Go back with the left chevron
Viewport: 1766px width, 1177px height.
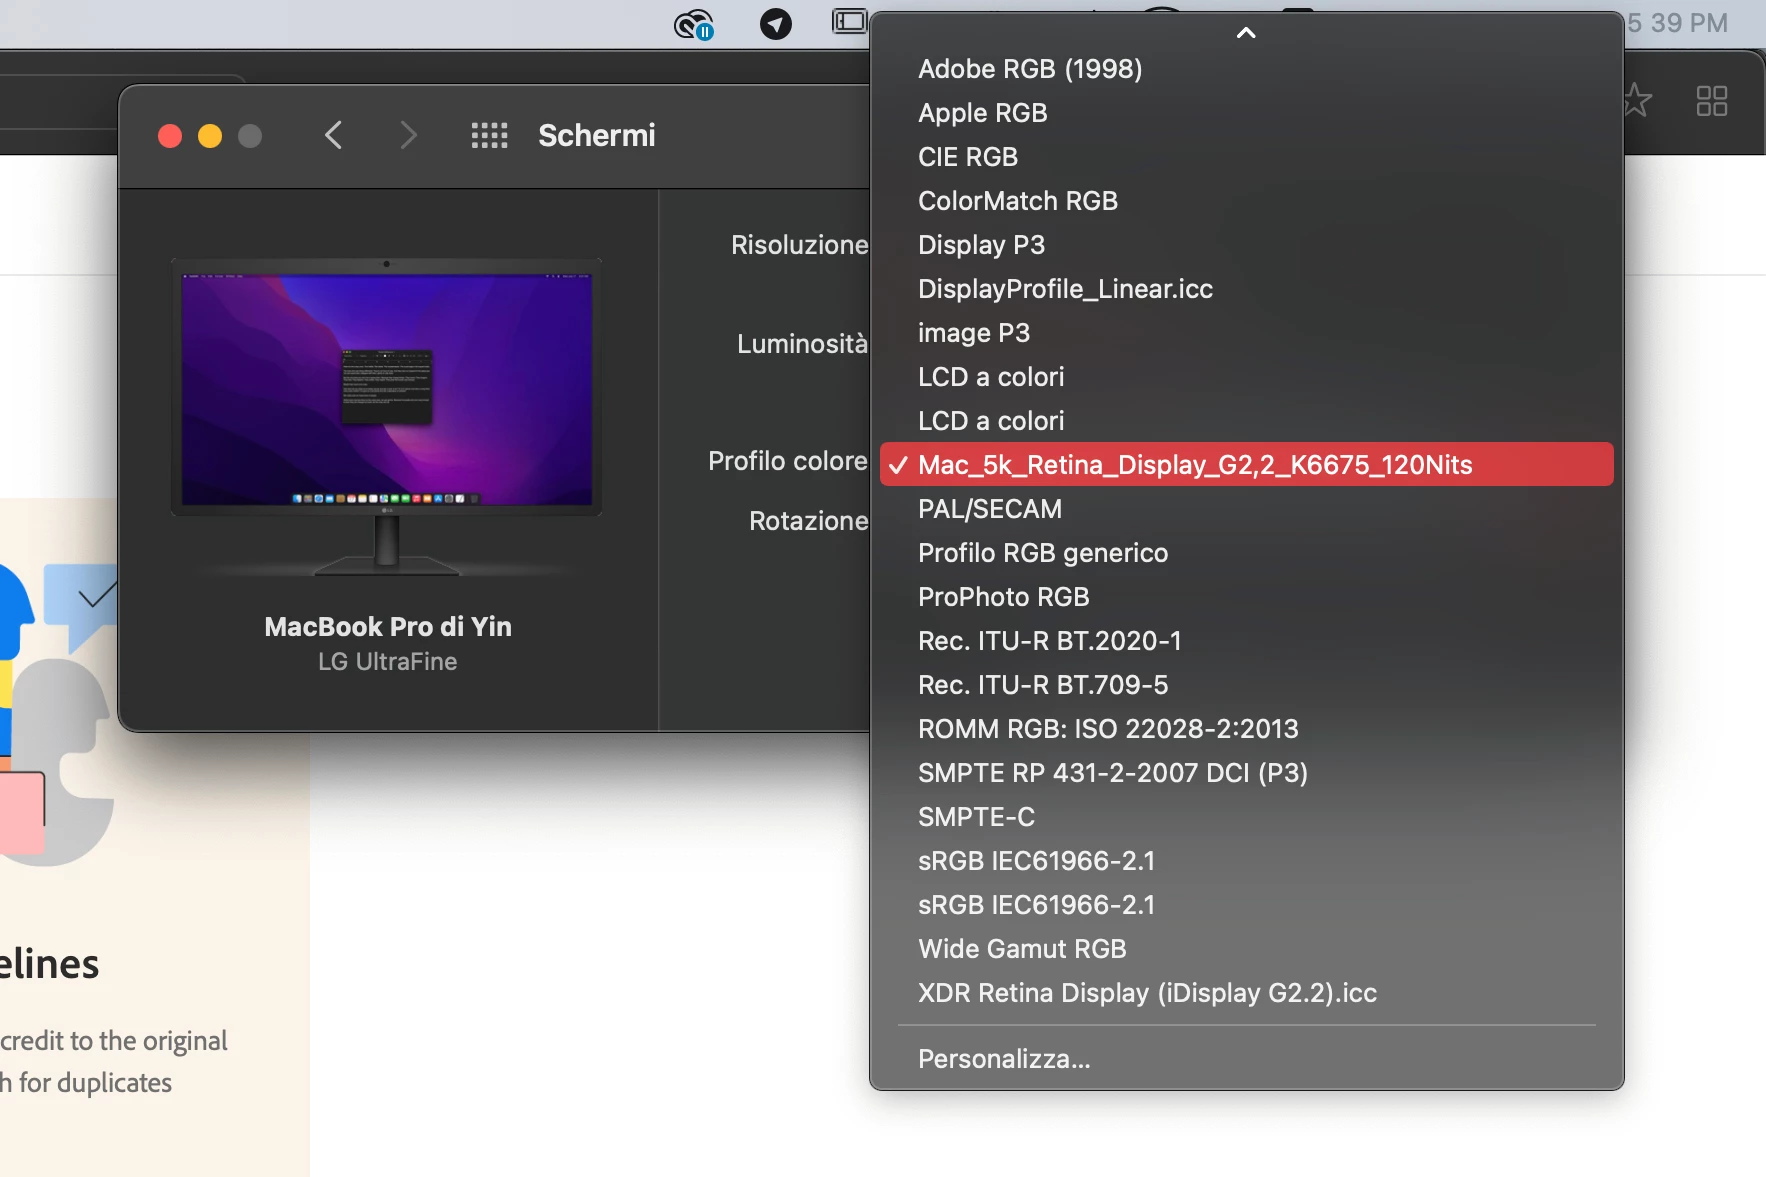(x=334, y=135)
